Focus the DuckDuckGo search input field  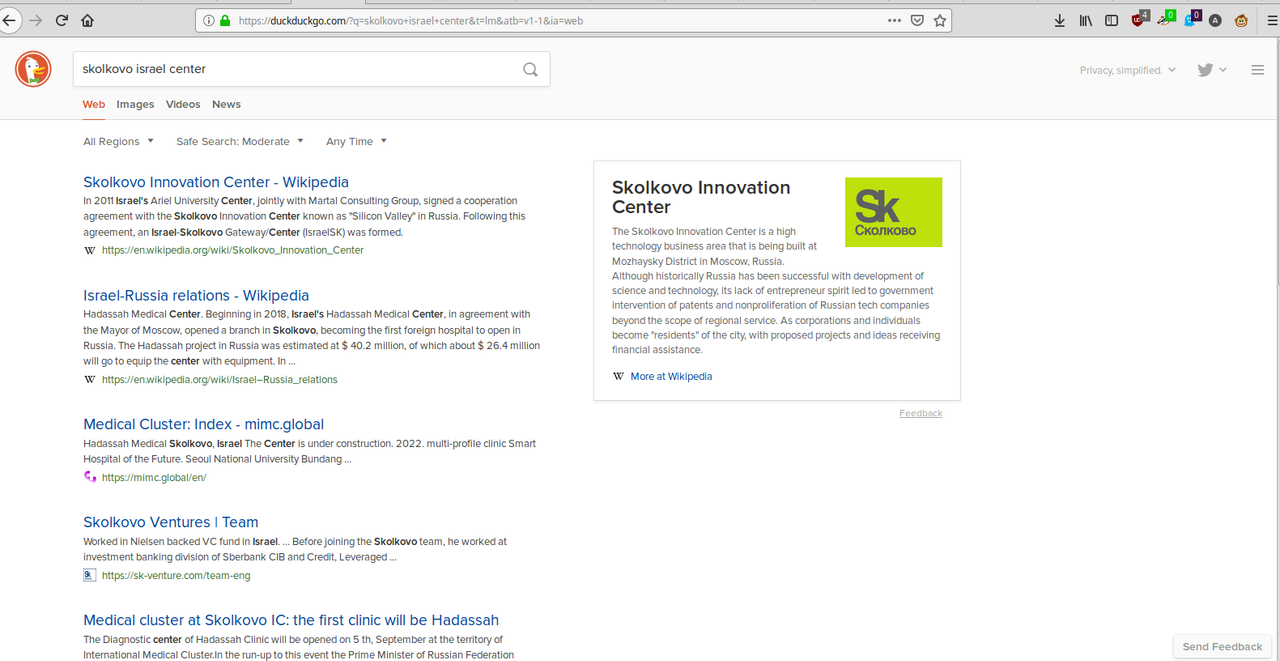(298, 69)
